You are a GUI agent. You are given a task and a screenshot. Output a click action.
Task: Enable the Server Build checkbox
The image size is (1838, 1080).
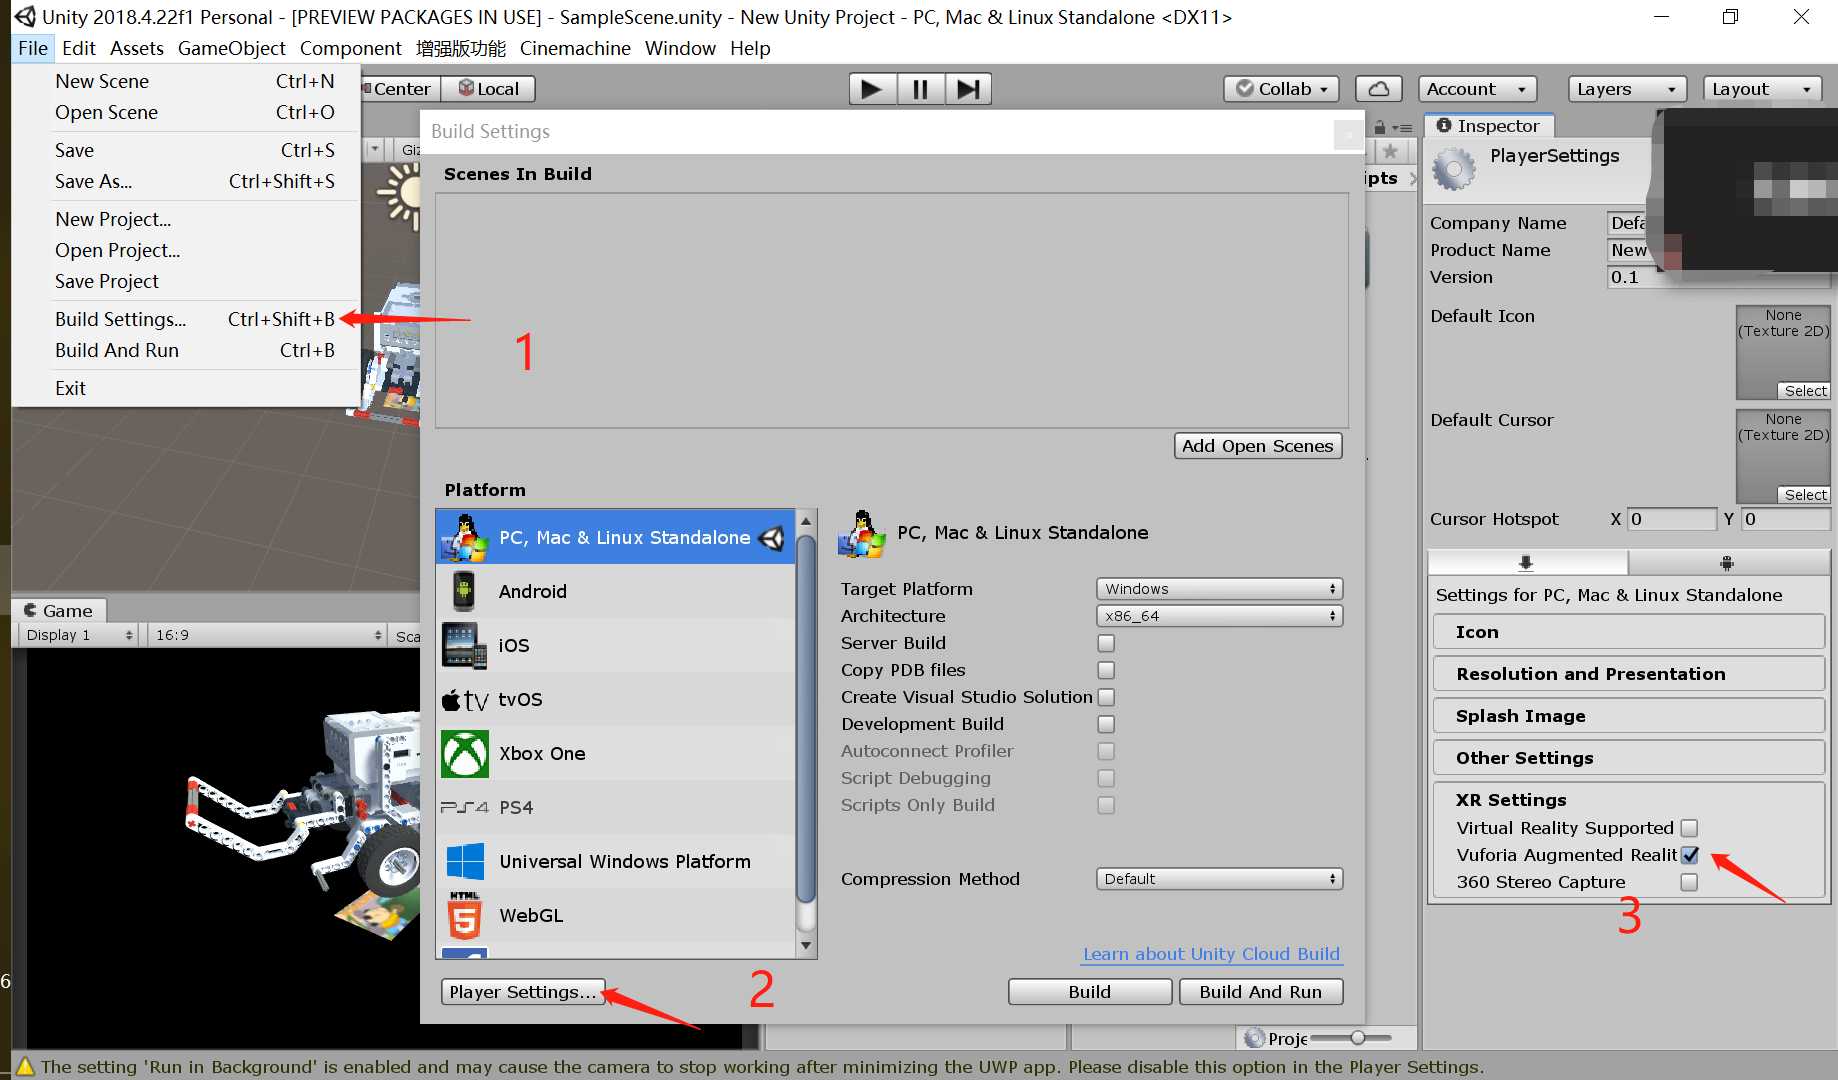click(1106, 643)
